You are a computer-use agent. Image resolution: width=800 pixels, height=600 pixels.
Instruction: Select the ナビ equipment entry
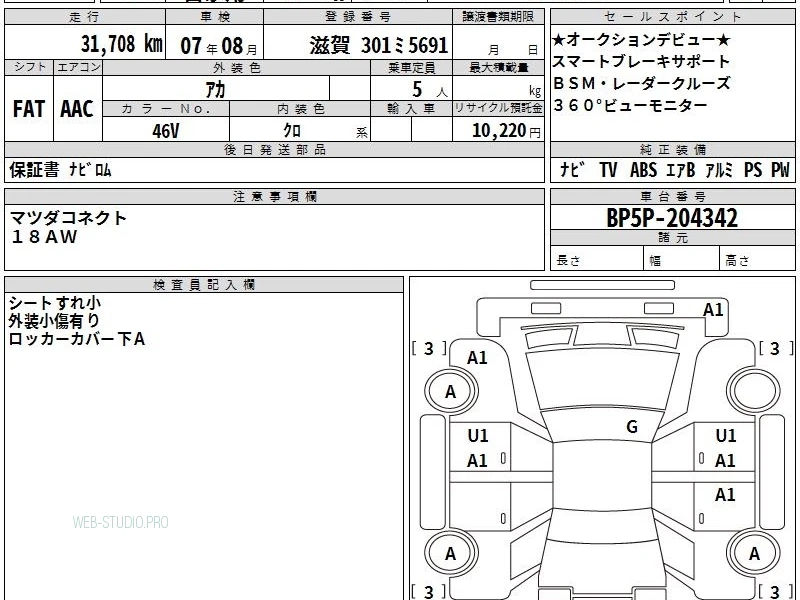572,170
